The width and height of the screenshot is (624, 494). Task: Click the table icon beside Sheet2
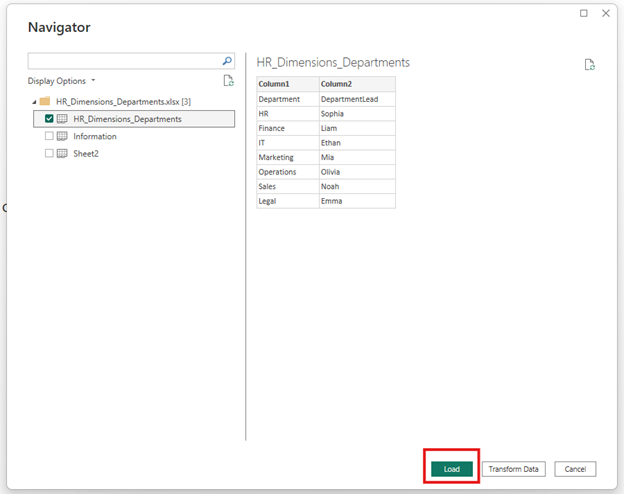point(62,153)
